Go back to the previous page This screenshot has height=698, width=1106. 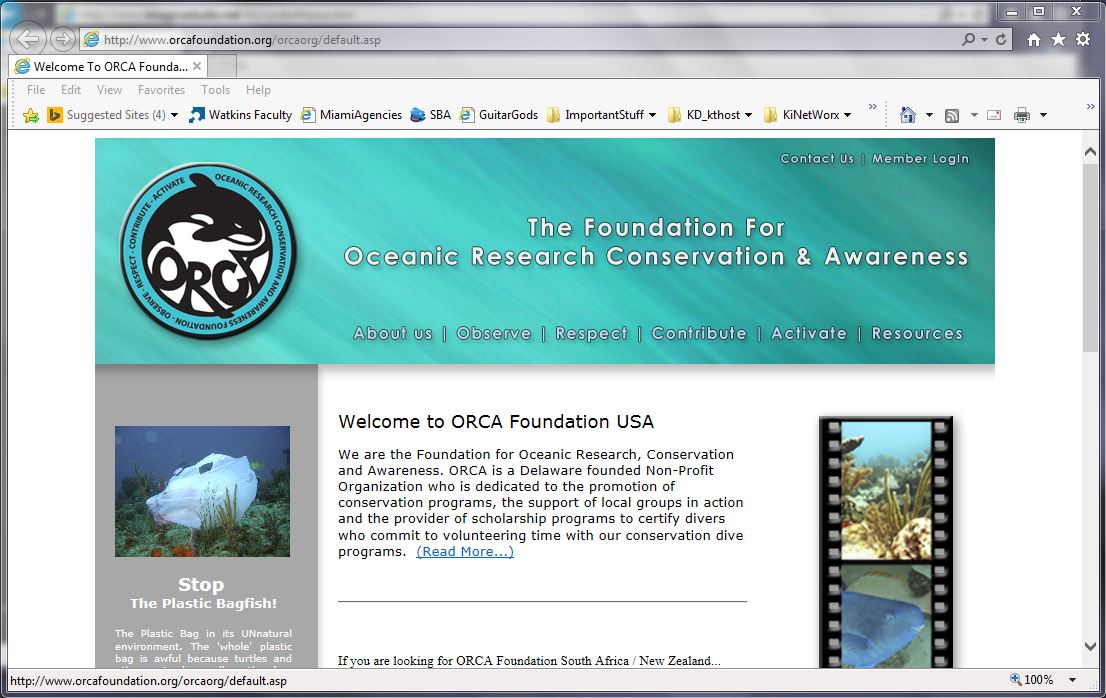28,39
